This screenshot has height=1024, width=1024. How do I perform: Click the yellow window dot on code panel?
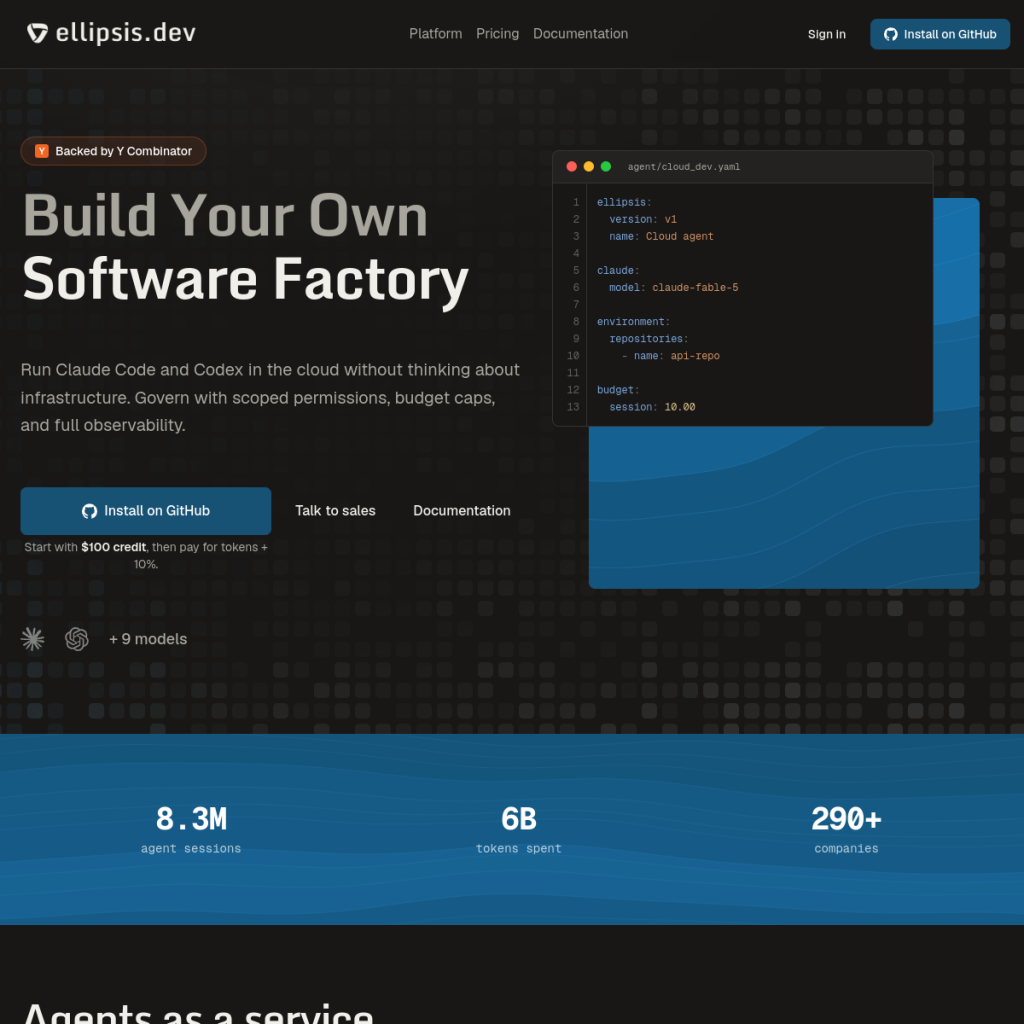(588, 167)
